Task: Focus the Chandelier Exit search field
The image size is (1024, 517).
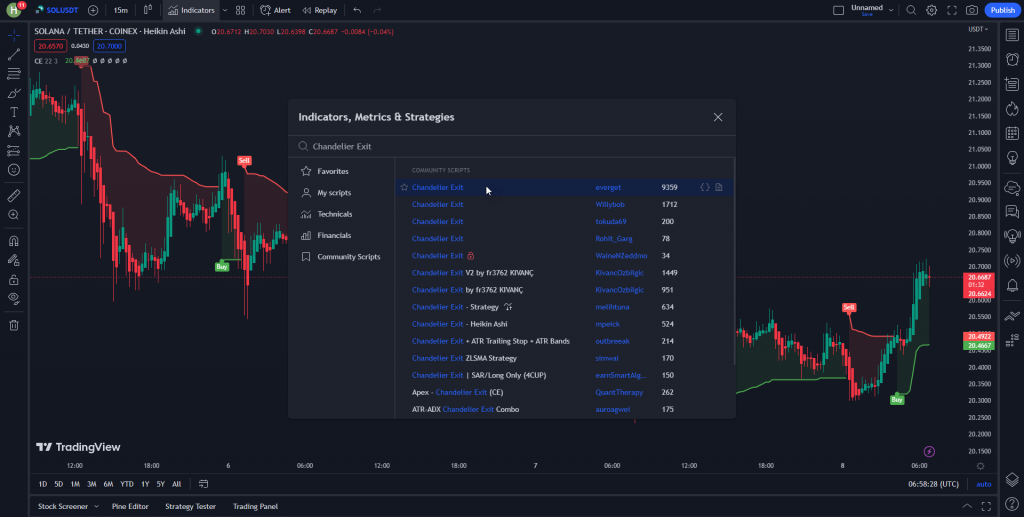Action: pos(512,146)
